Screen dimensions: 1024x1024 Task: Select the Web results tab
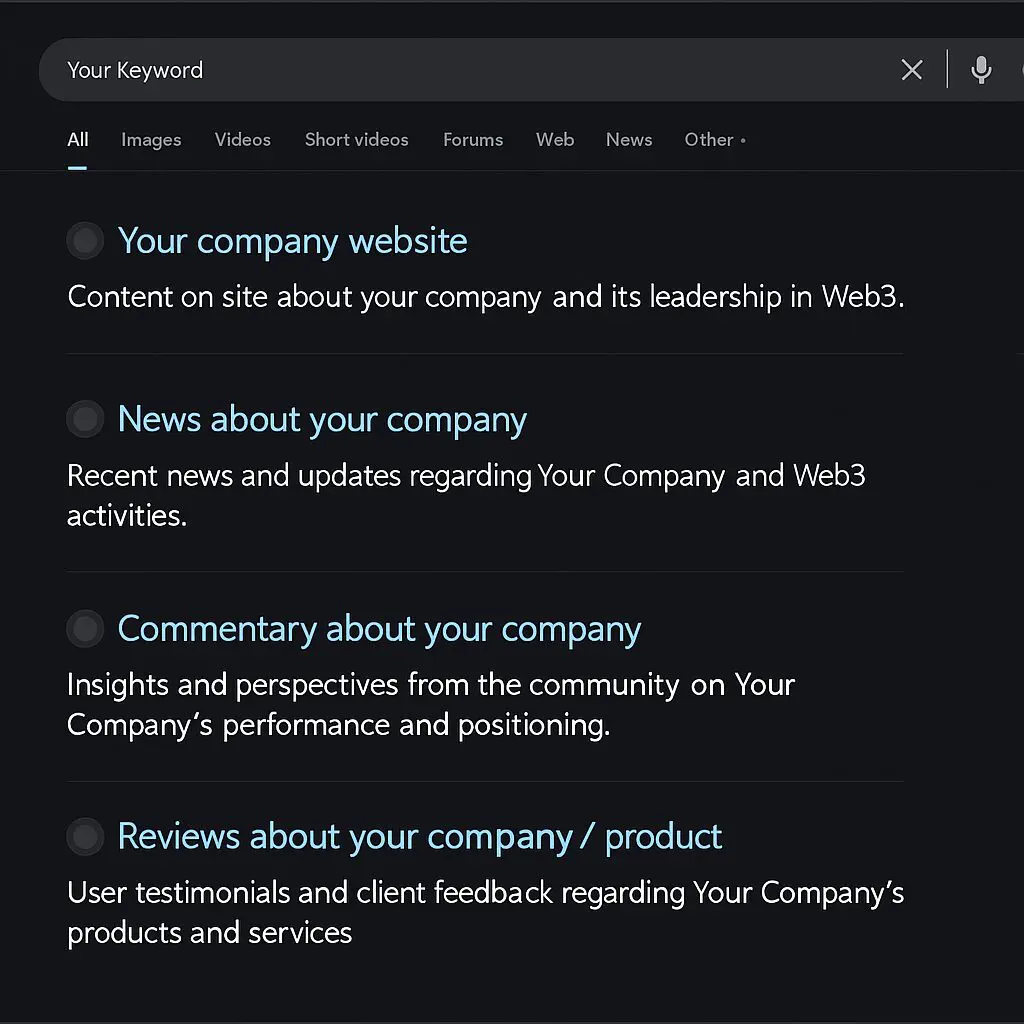click(x=555, y=140)
